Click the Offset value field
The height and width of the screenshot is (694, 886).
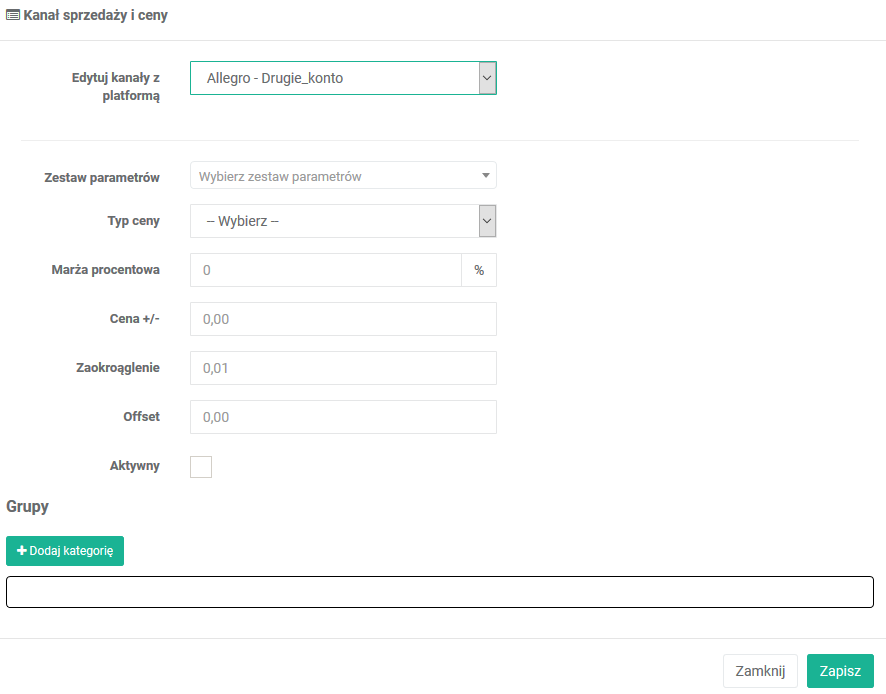coord(342,417)
